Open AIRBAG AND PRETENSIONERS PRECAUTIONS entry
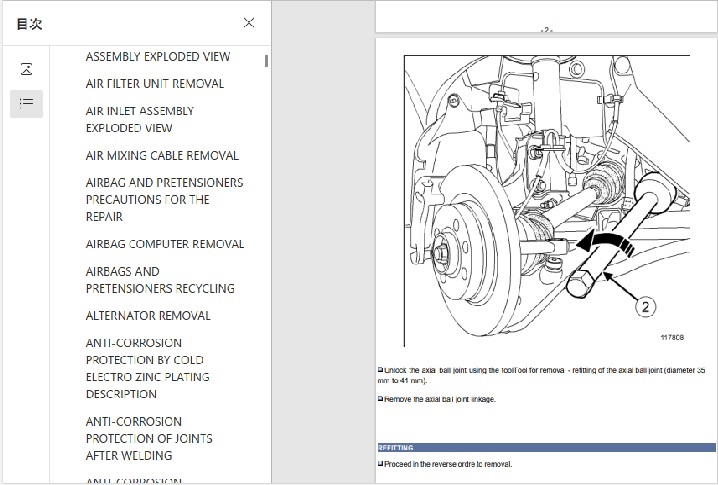718x485 pixels. pos(164,200)
